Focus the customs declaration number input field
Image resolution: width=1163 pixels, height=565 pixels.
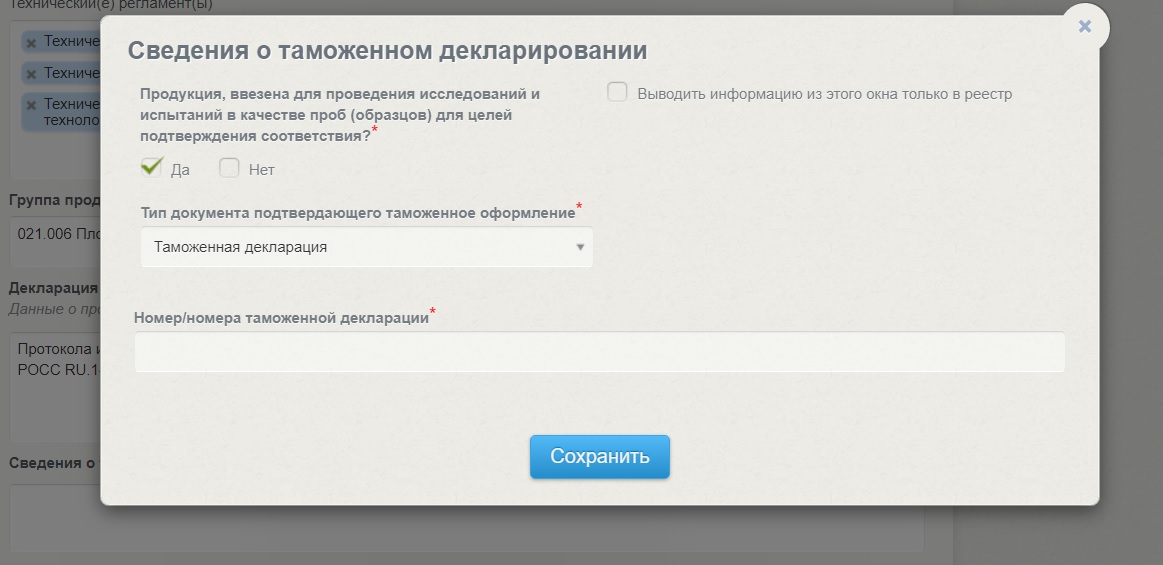[x=599, y=352]
